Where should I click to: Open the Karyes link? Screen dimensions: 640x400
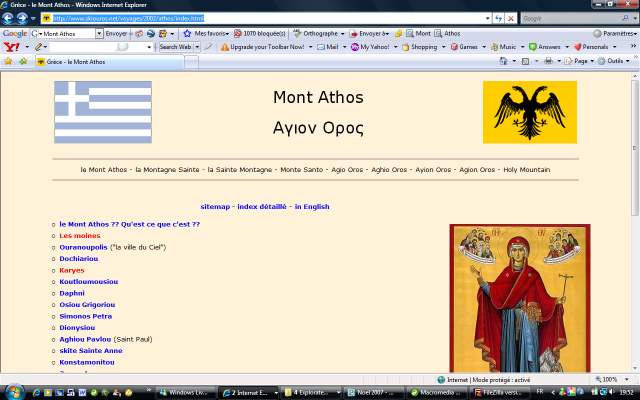point(72,270)
